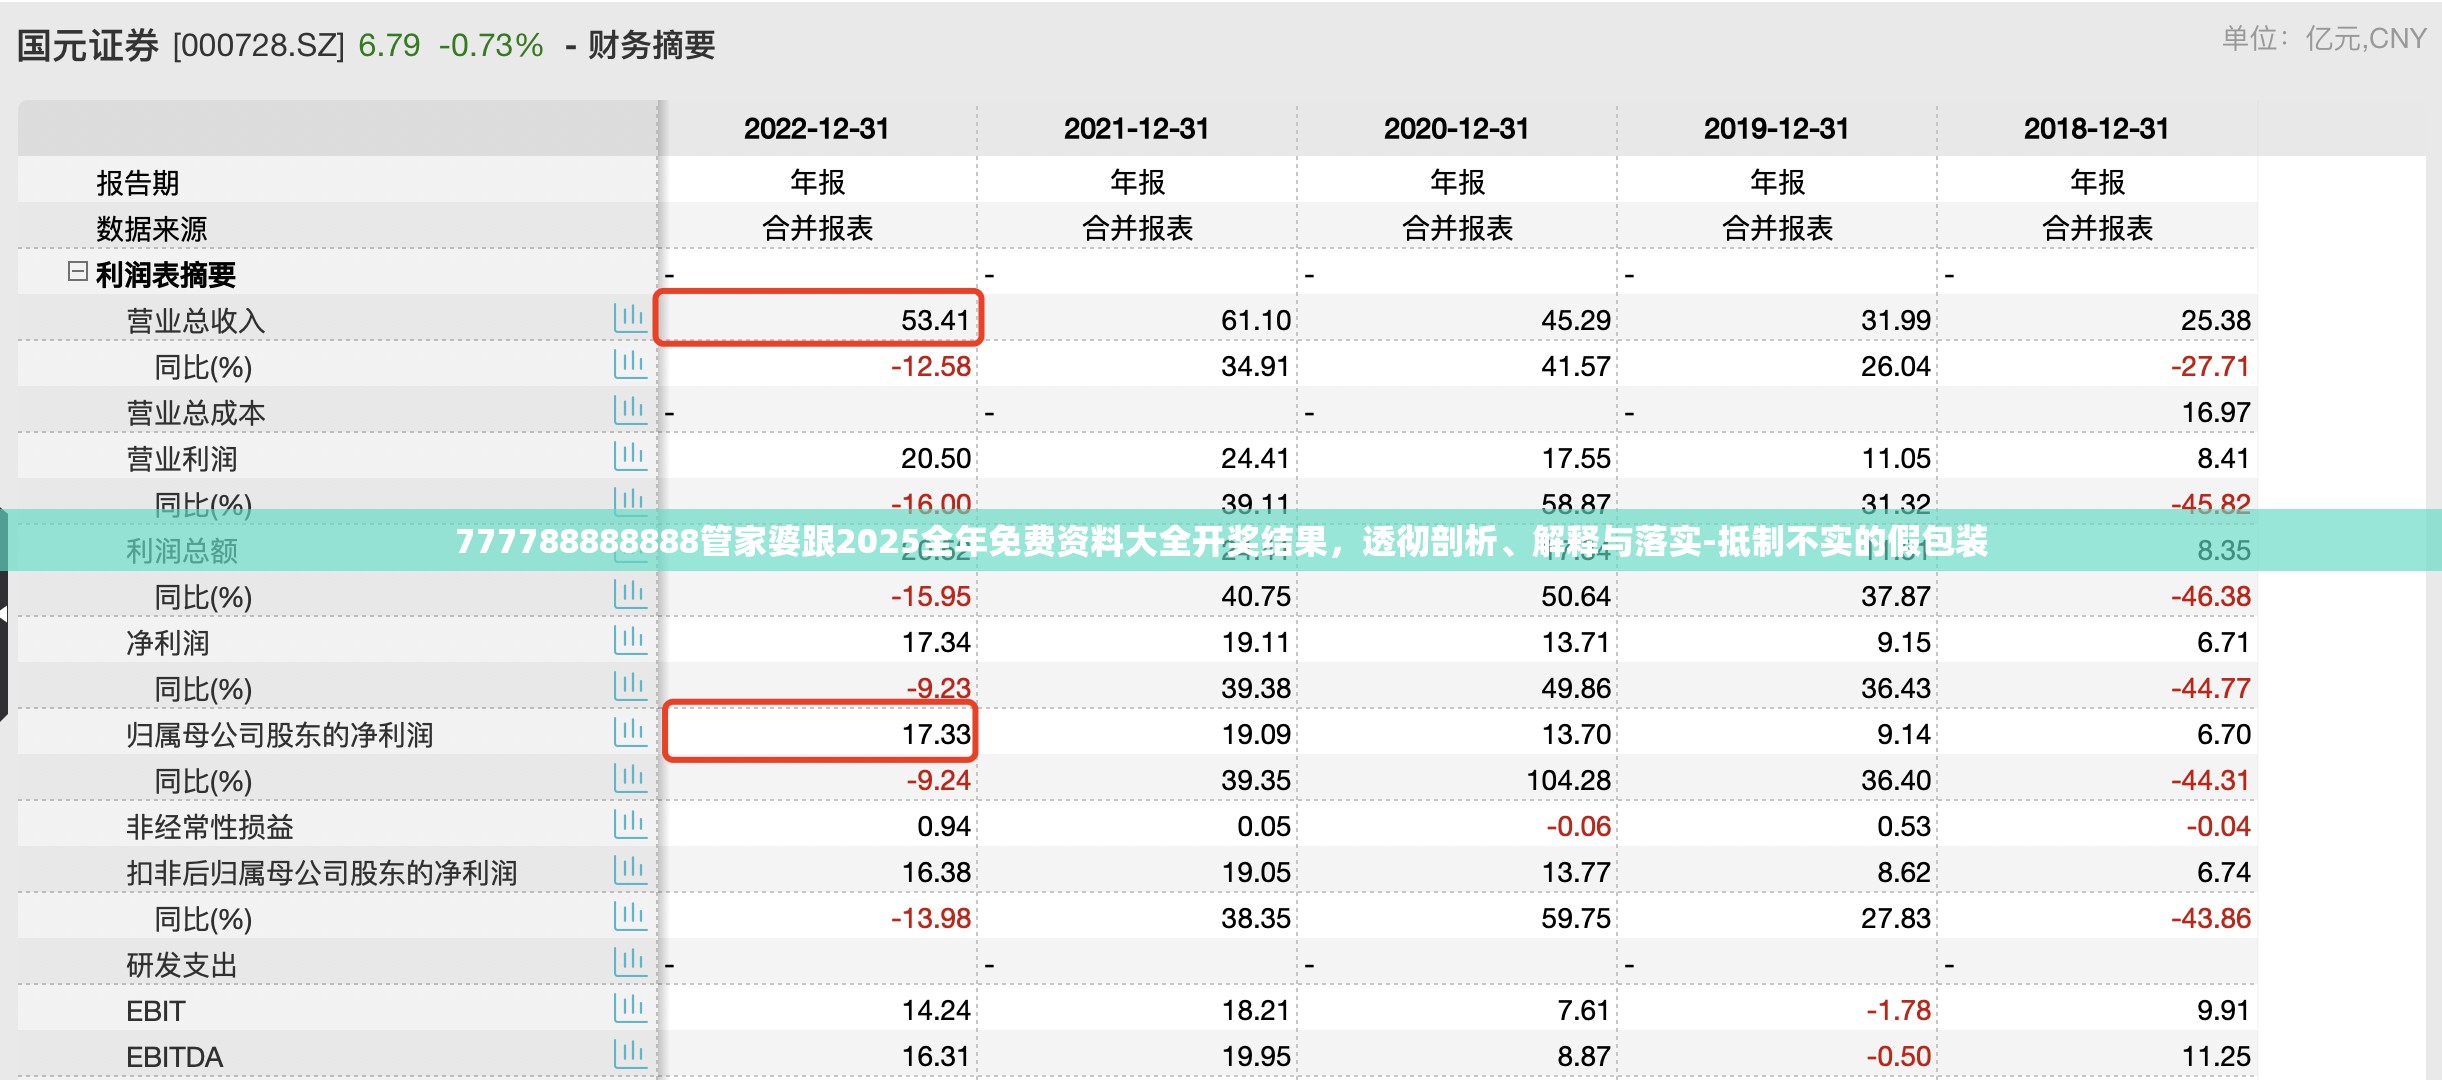Click the 2021 营业总收入 value 61.10
2442x1080 pixels.
(1256, 320)
